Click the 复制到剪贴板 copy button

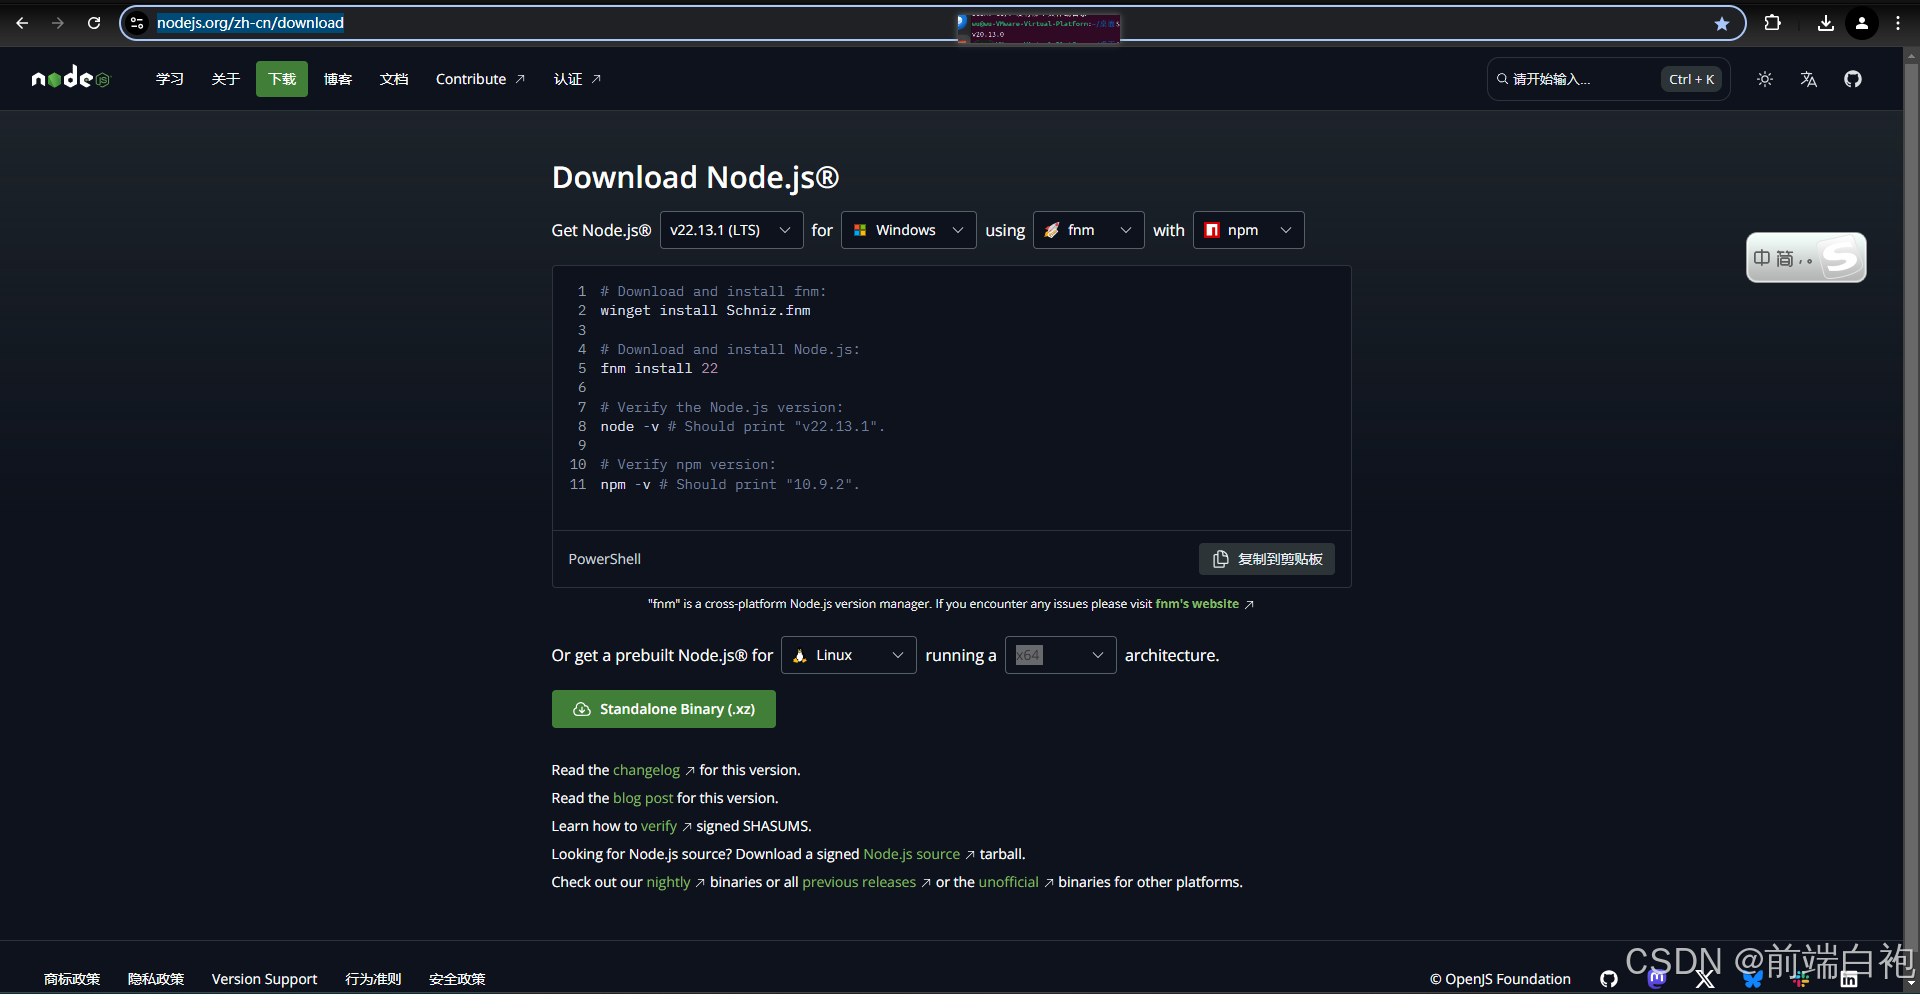tap(1267, 559)
